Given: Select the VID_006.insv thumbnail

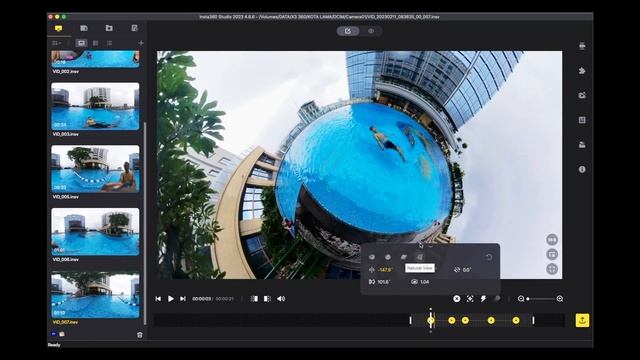Looking at the screenshot, I should click(95, 231).
